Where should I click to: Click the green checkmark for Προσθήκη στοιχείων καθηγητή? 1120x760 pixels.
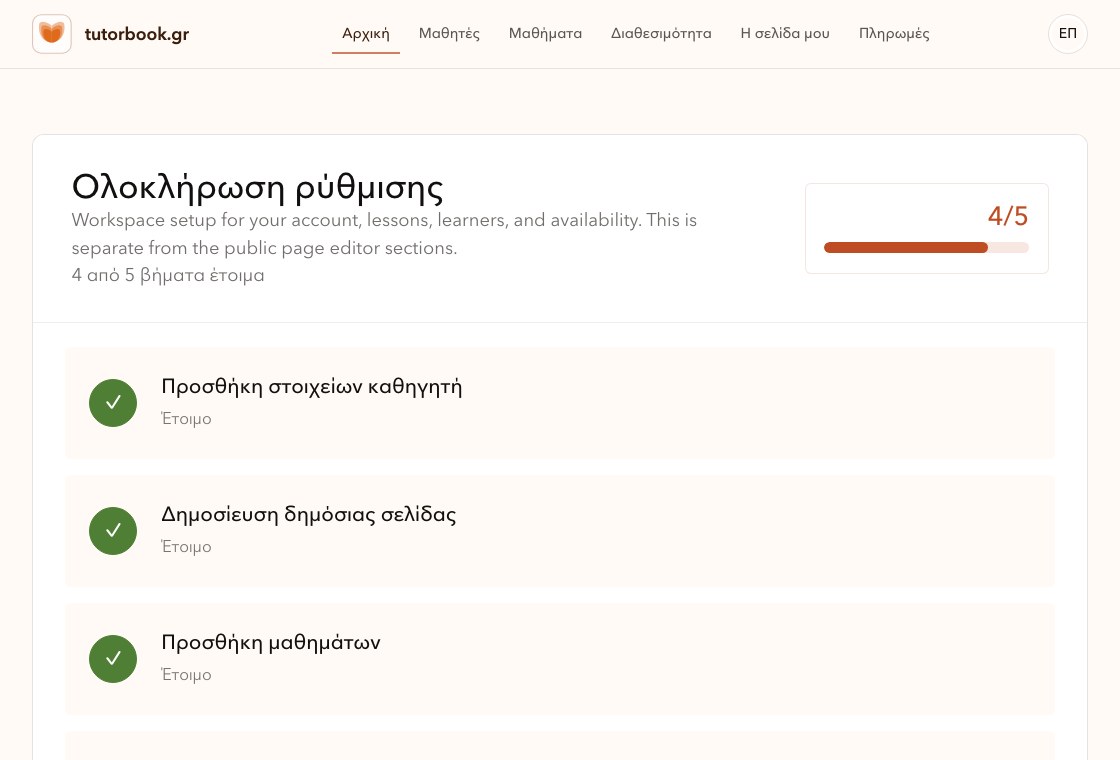[x=113, y=403]
